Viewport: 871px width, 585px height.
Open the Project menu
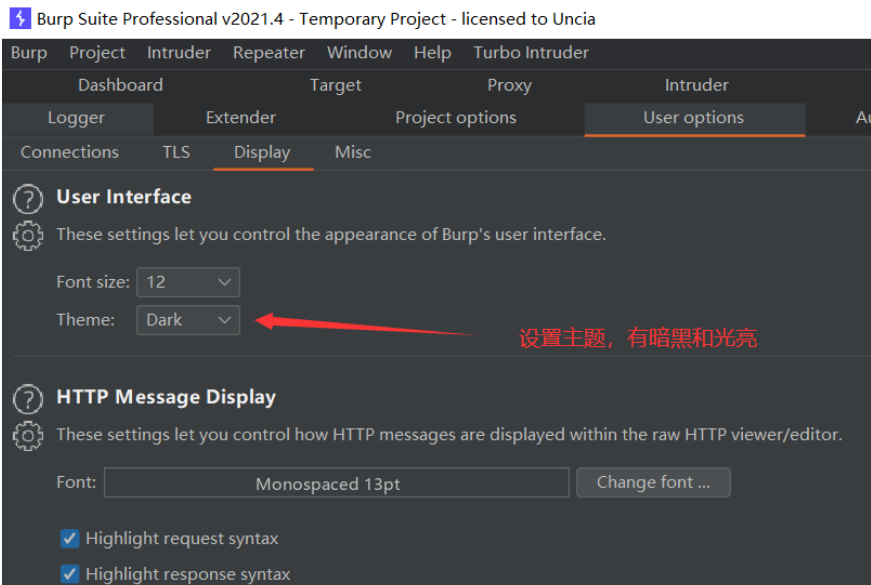point(97,53)
